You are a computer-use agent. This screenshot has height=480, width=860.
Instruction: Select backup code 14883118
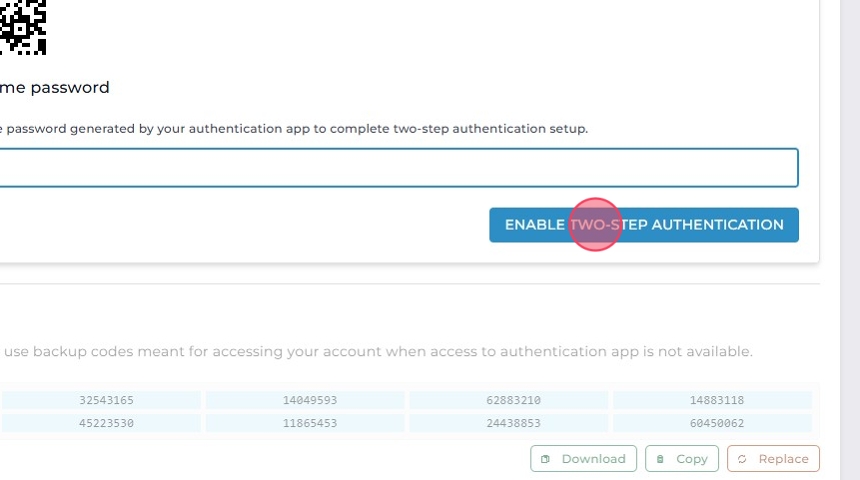point(716,400)
